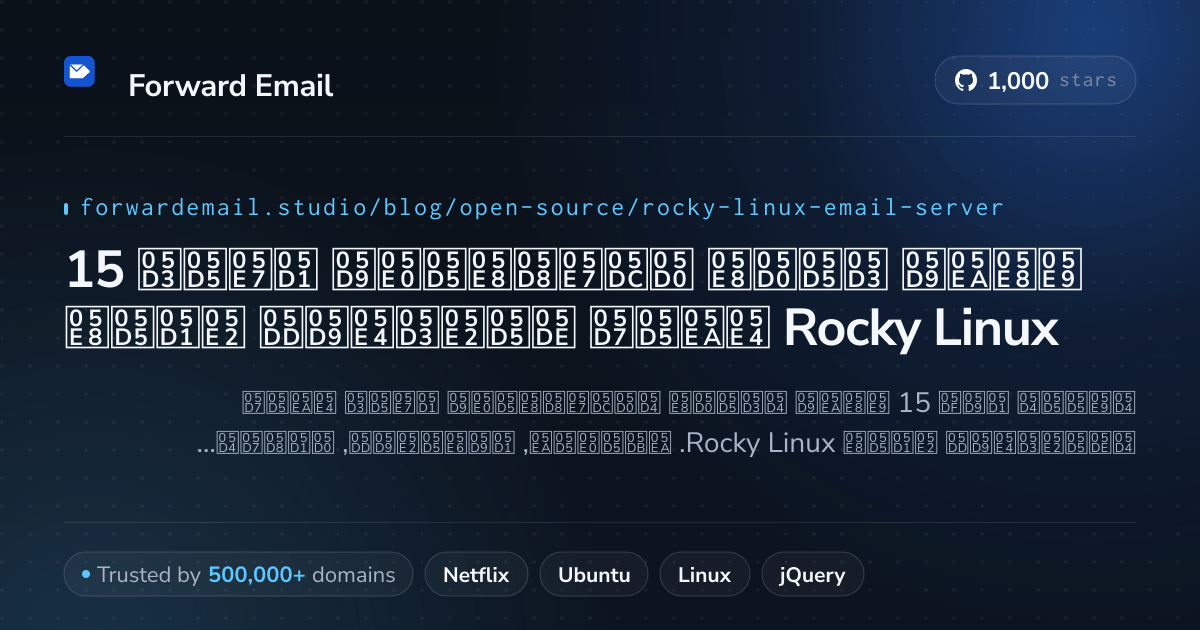The height and width of the screenshot is (630, 1200).
Task: Click the GitHub octocat icon
Action: (965, 81)
